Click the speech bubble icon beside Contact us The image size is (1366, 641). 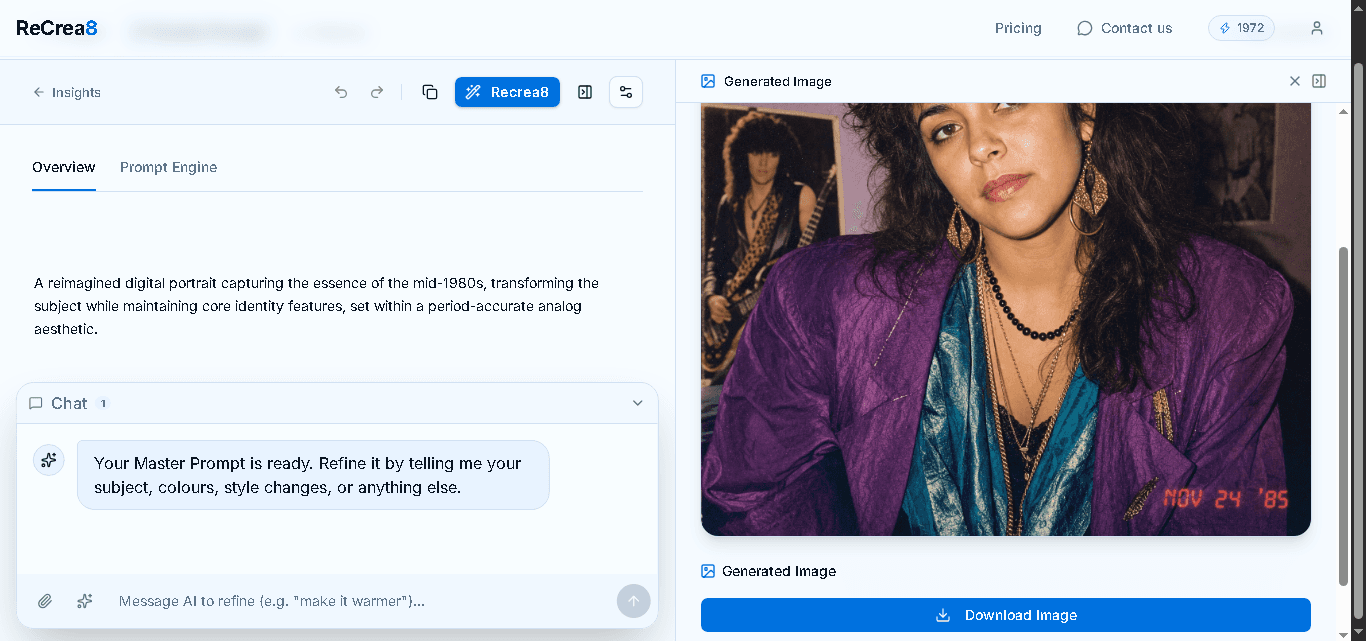pos(1084,28)
